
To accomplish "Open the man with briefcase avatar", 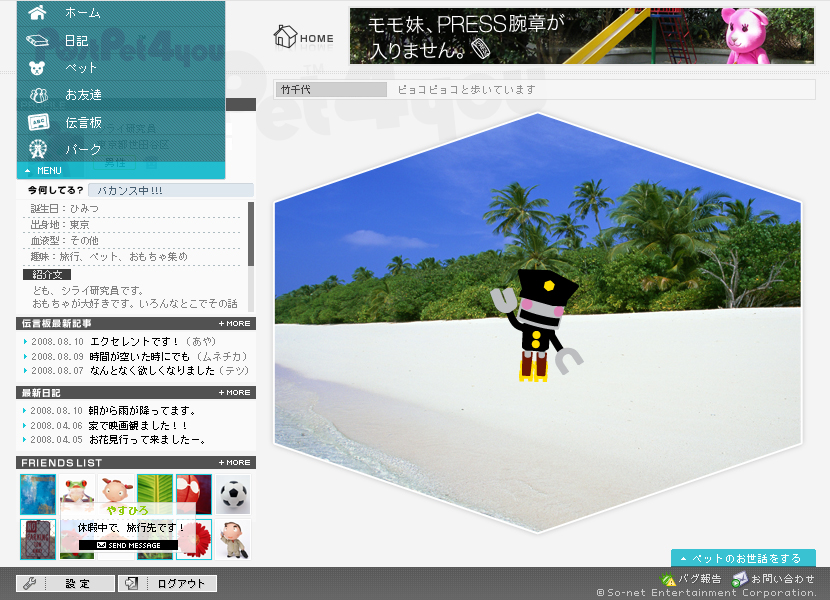I will [x=233, y=539].
